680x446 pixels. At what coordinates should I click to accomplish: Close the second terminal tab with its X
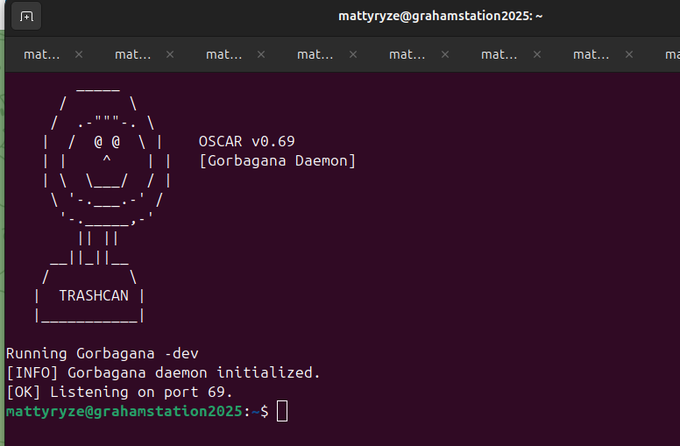point(170,55)
